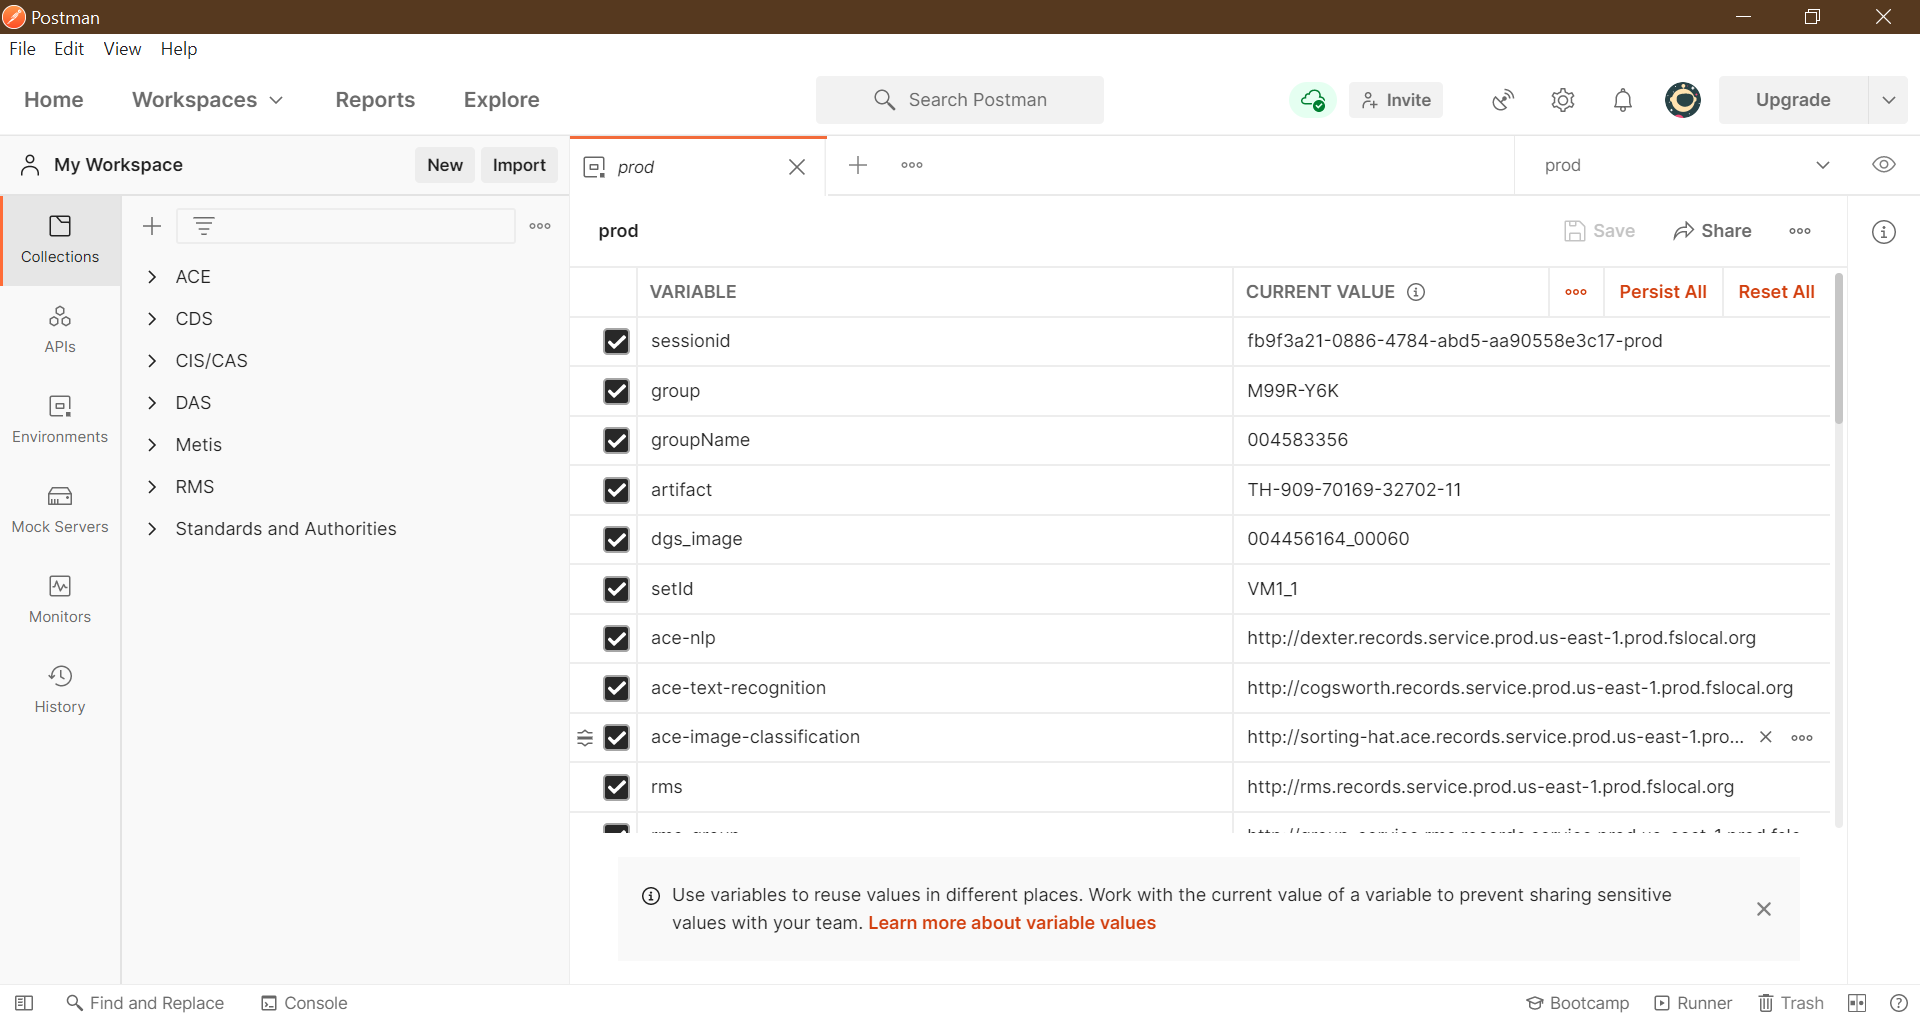Open the Upgrade dropdown arrow

click(1888, 100)
